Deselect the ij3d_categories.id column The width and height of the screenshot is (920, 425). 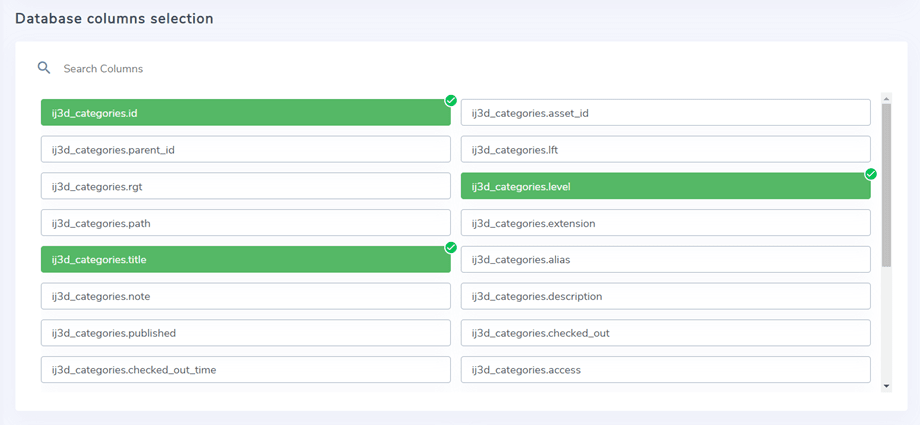tap(245, 113)
